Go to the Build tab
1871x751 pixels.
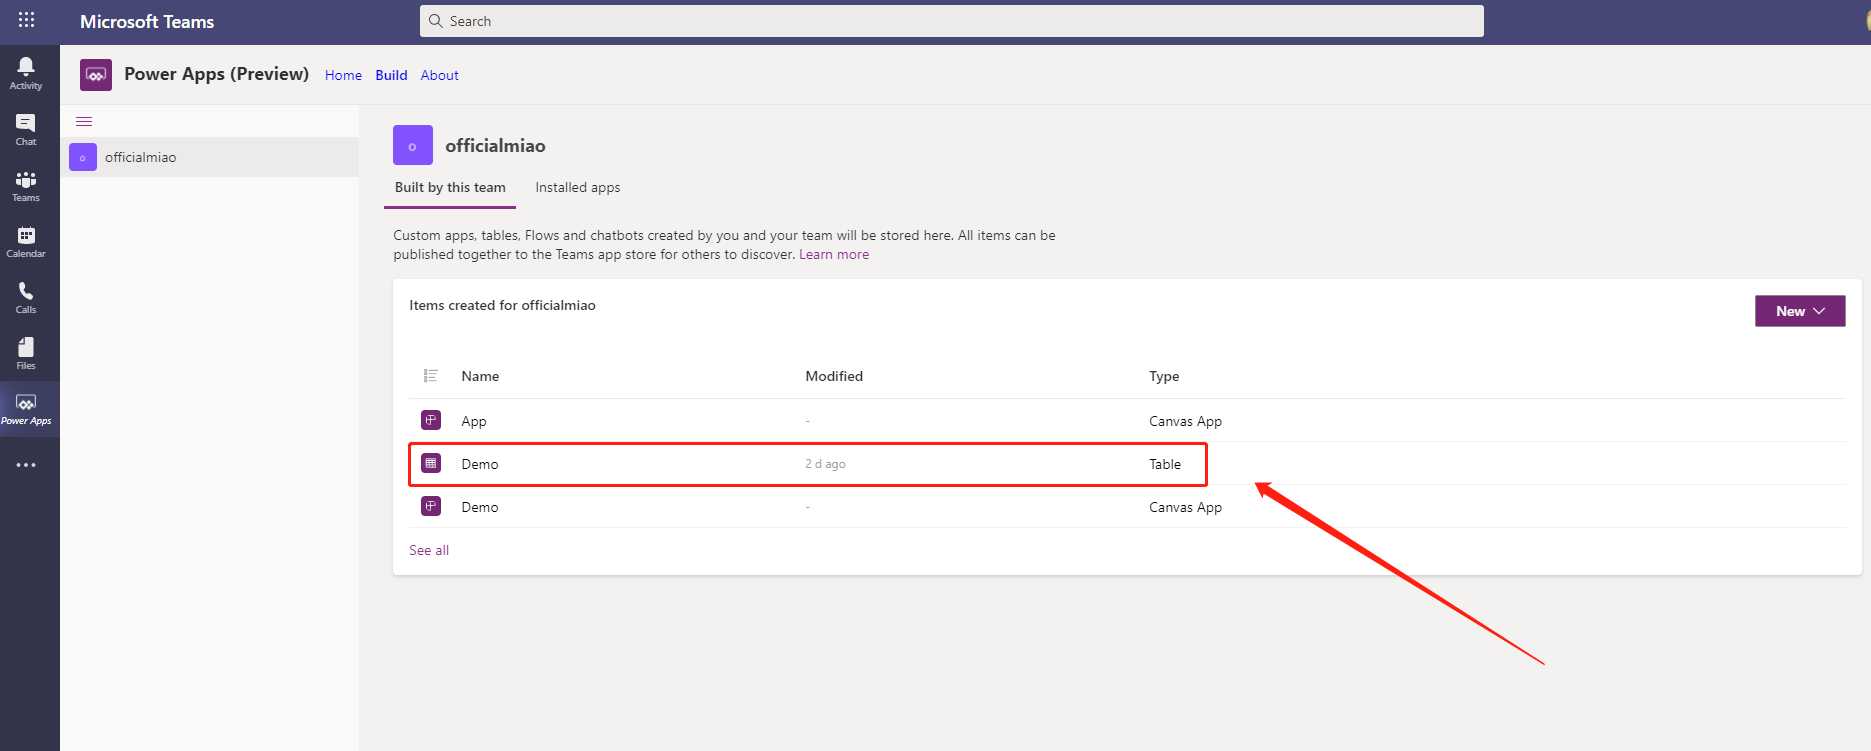click(391, 75)
